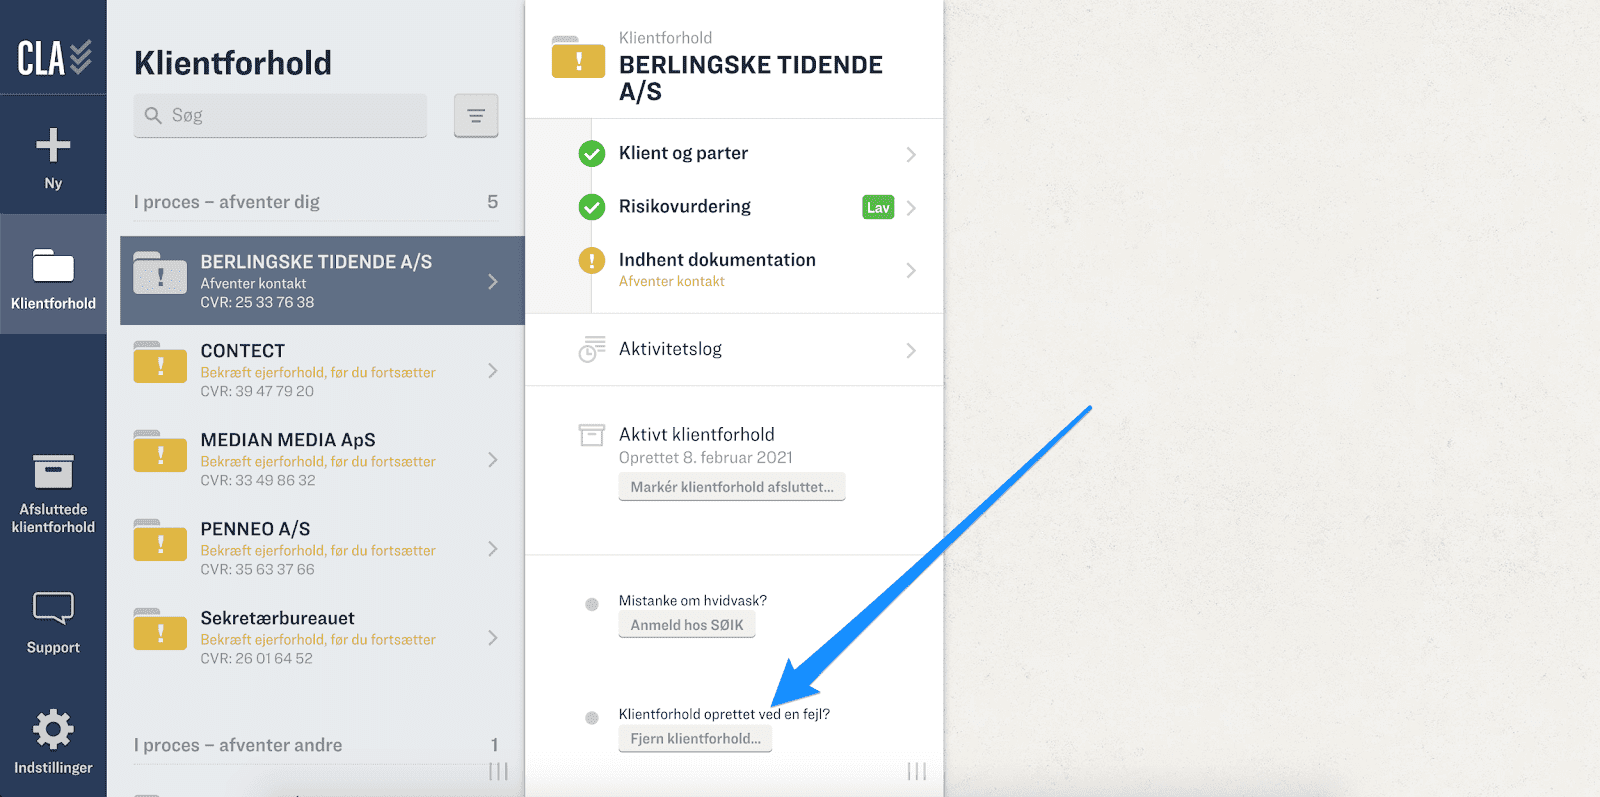Click green checkmark beside Risikovurdering
This screenshot has width=1600, height=797.
[592, 207]
